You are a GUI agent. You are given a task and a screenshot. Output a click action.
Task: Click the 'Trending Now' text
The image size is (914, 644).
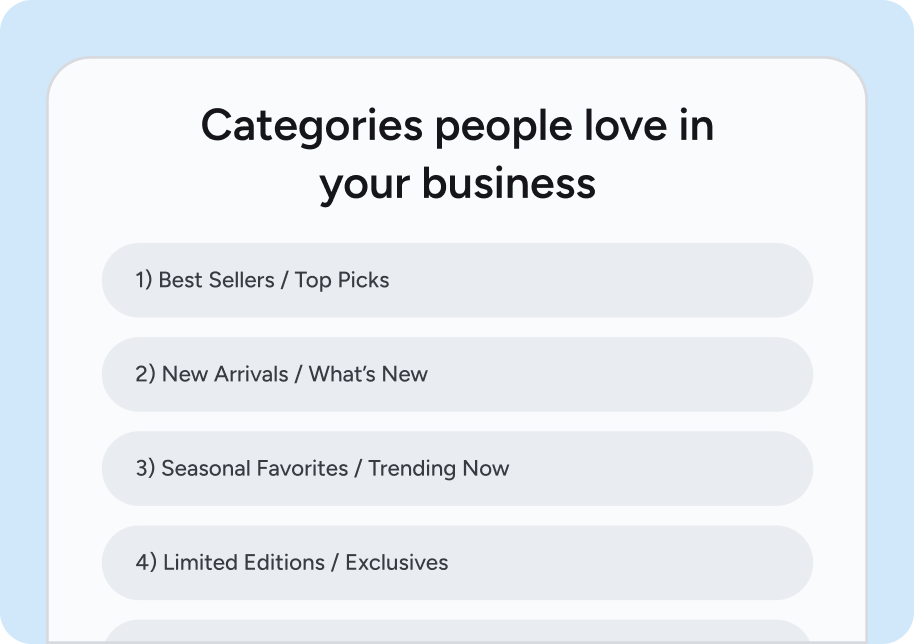(x=438, y=468)
